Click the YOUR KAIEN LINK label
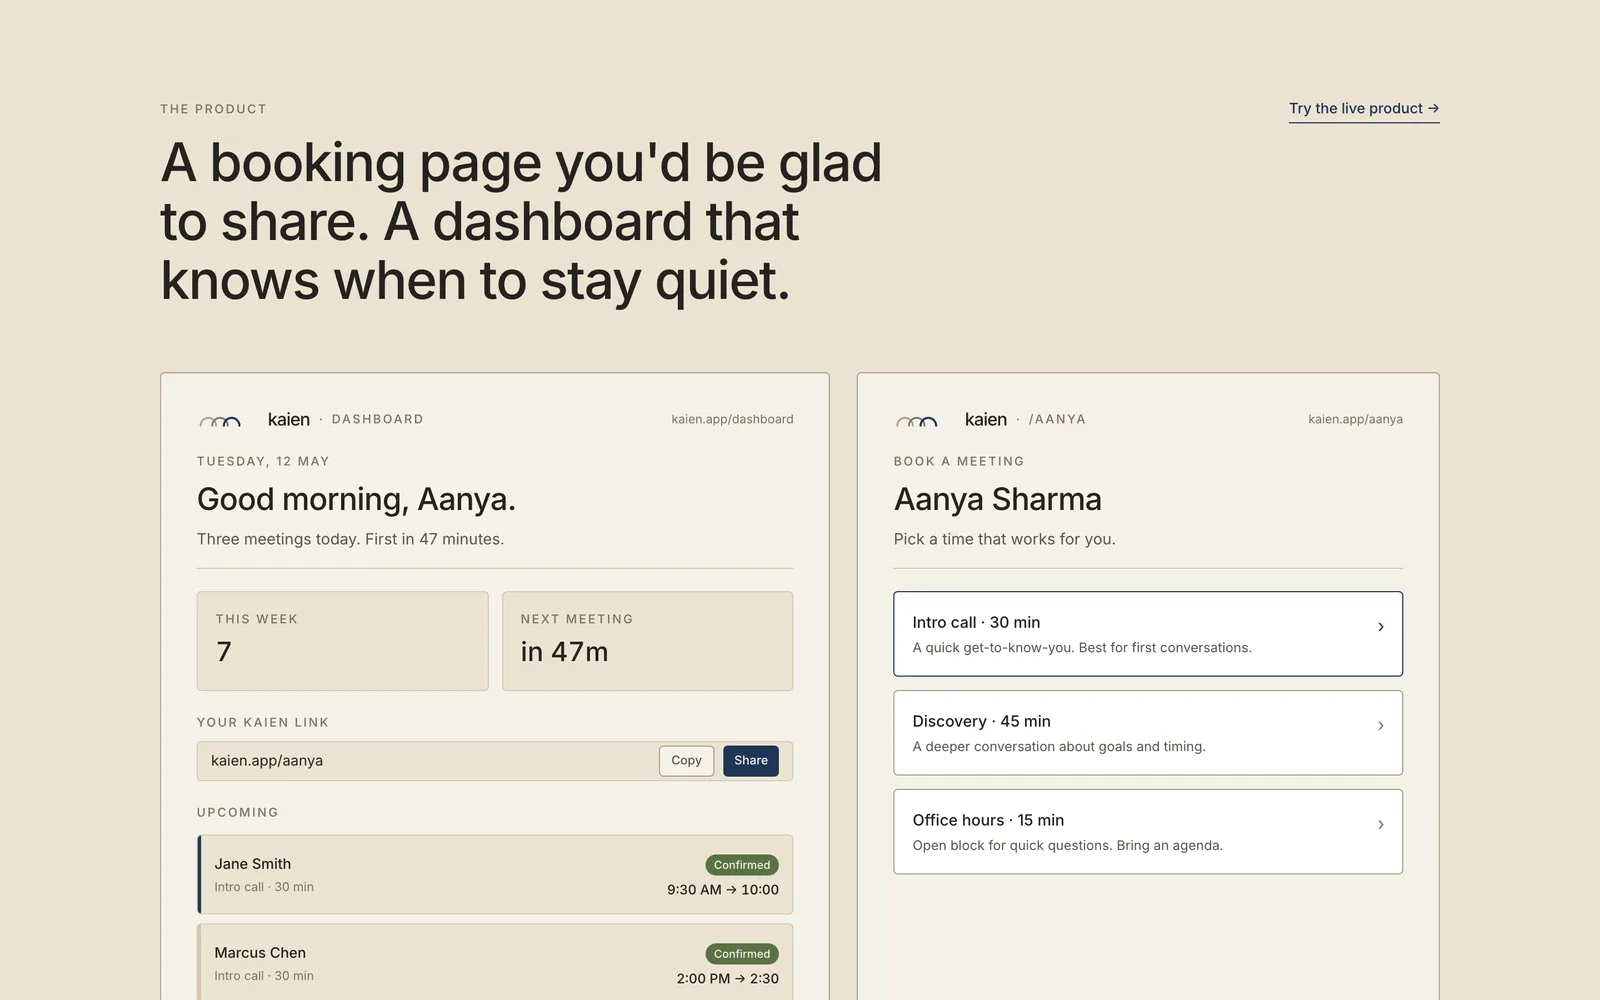The width and height of the screenshot is (1600, 1000). pyautogui.click(x=263, y=723)
